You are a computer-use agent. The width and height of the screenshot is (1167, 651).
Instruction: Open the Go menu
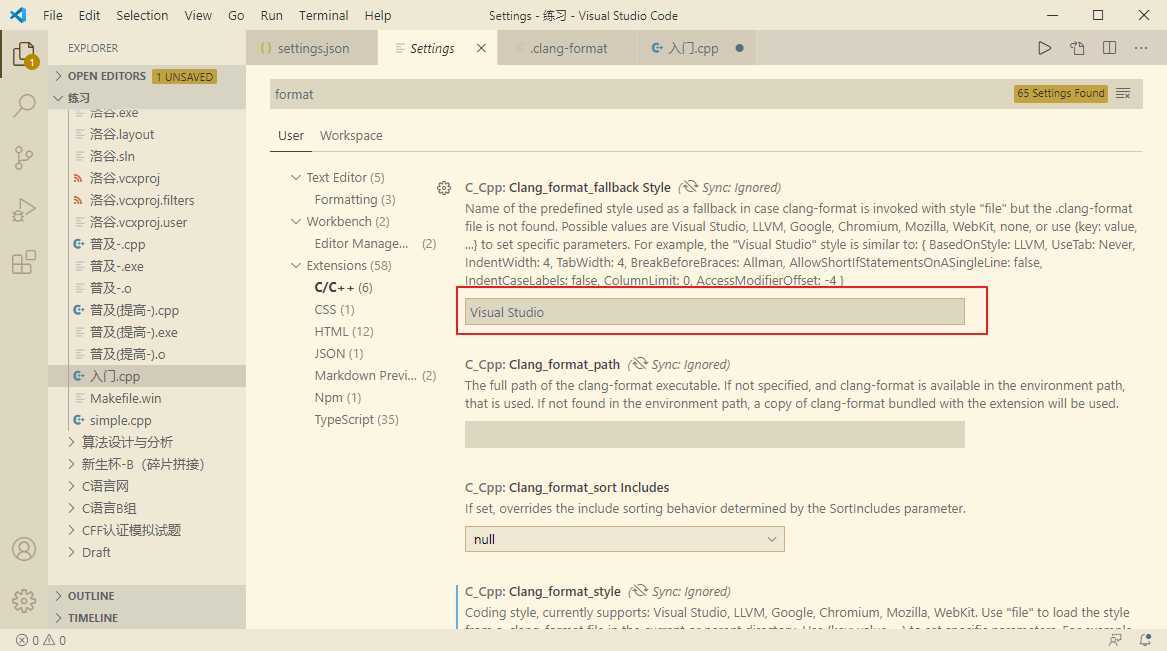236,16
